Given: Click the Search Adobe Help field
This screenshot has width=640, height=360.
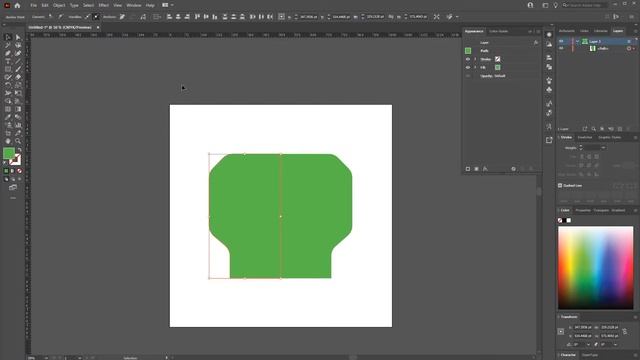Looking at the screenshot, I should (586, 5).
